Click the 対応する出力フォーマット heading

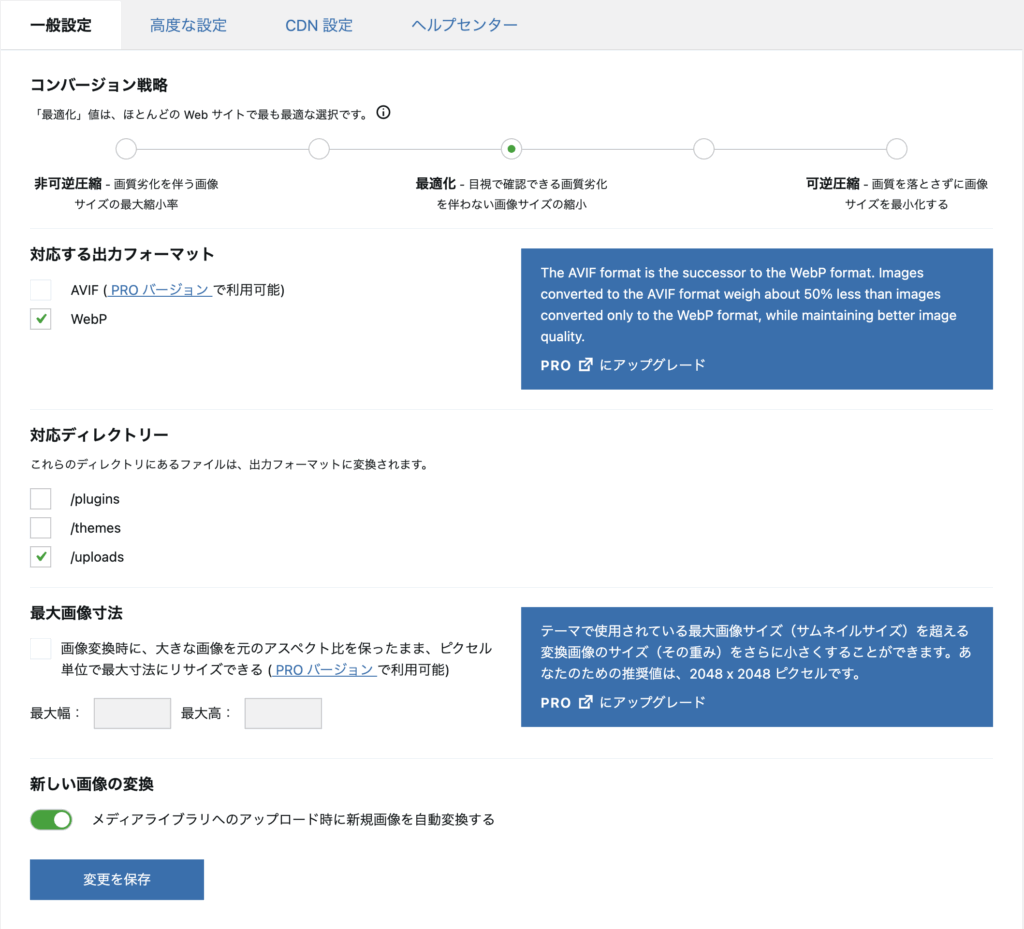click(122, 254)
